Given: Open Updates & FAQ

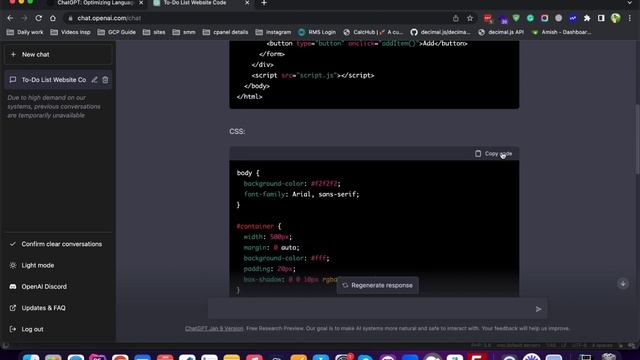Looking at the screenshot, I should coord(58,308).
